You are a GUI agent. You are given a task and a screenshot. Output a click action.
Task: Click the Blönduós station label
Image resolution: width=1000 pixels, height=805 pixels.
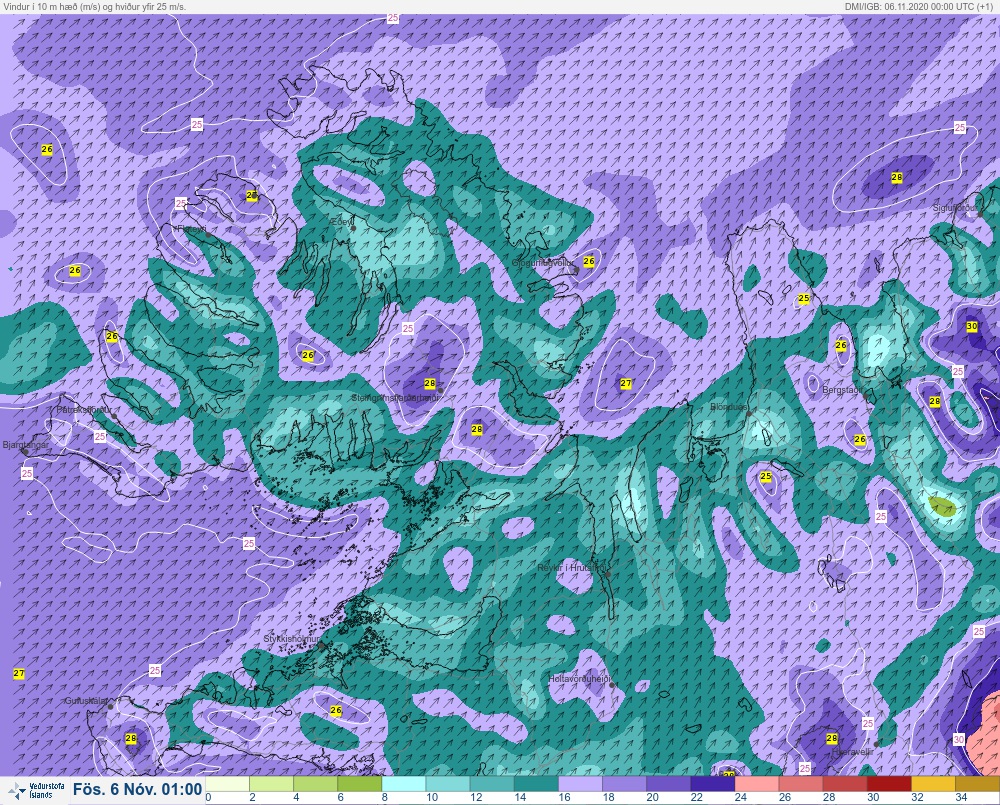coord(729,407)
